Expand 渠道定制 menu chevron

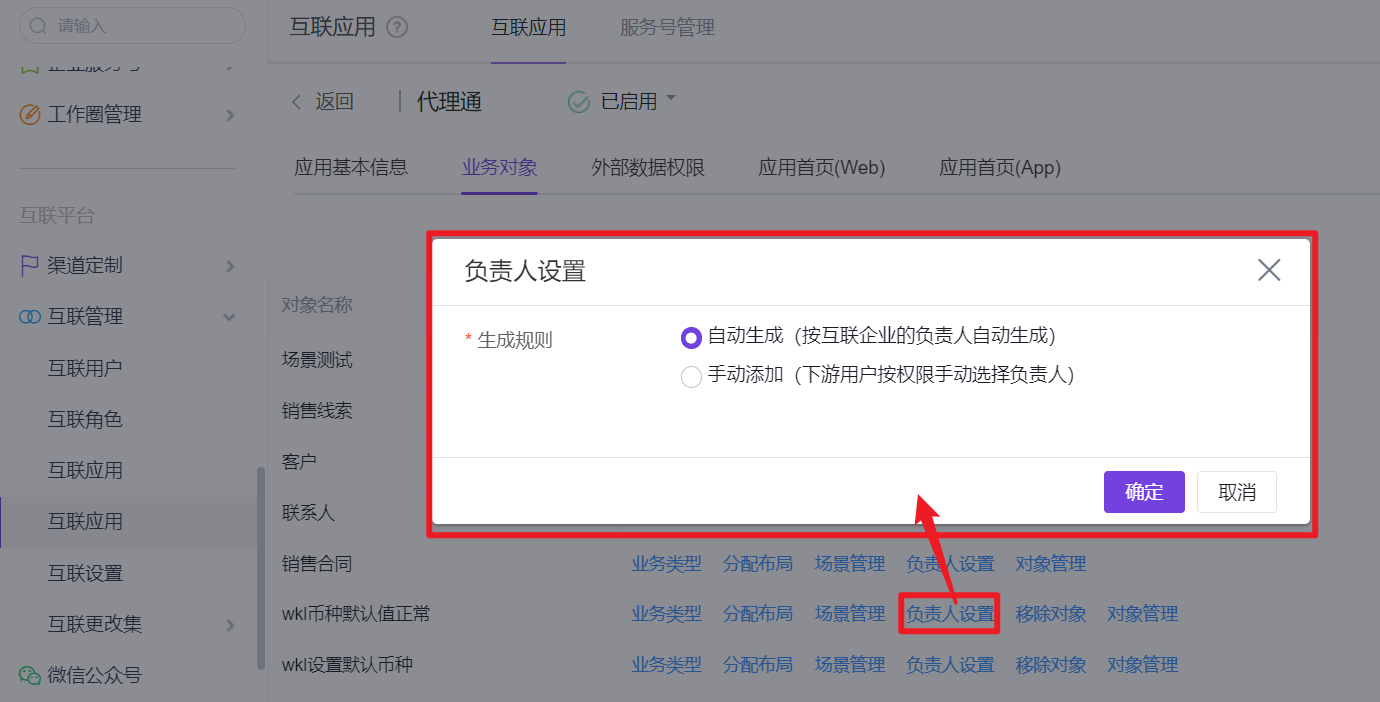230,267
